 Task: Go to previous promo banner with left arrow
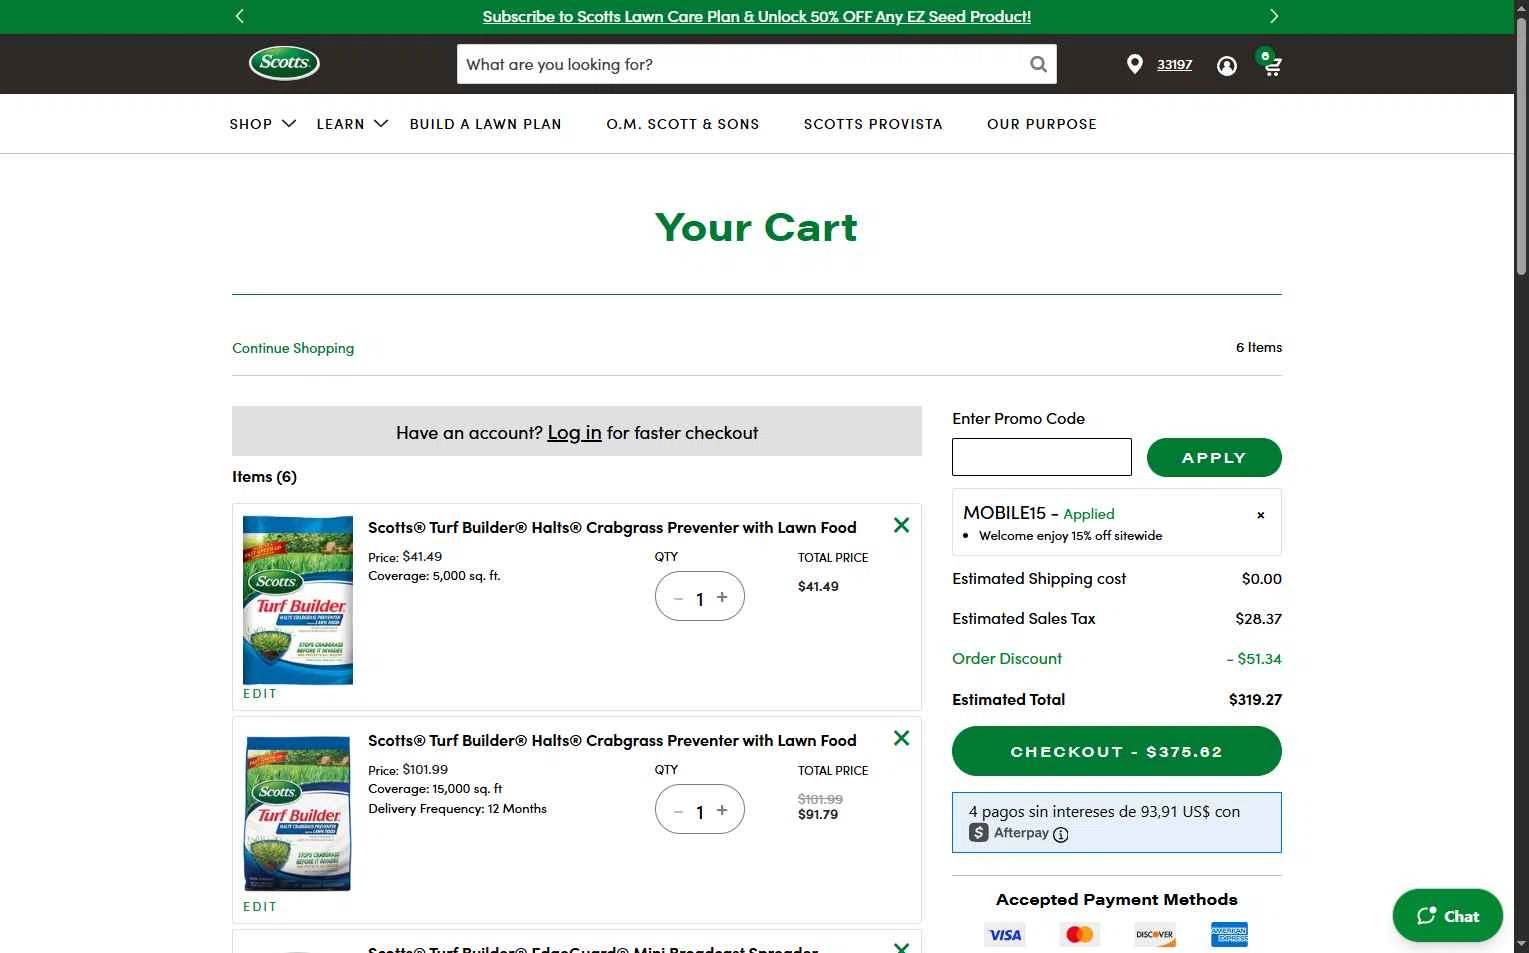pyautogui.click(x=239, y=16)
